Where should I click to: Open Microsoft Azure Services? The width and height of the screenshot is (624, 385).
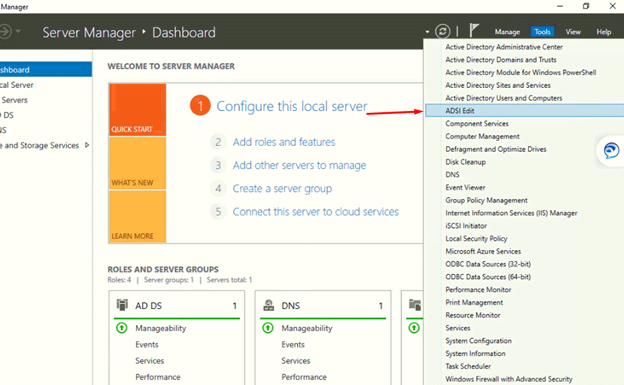pyautogui.click(x=483, y=251)
